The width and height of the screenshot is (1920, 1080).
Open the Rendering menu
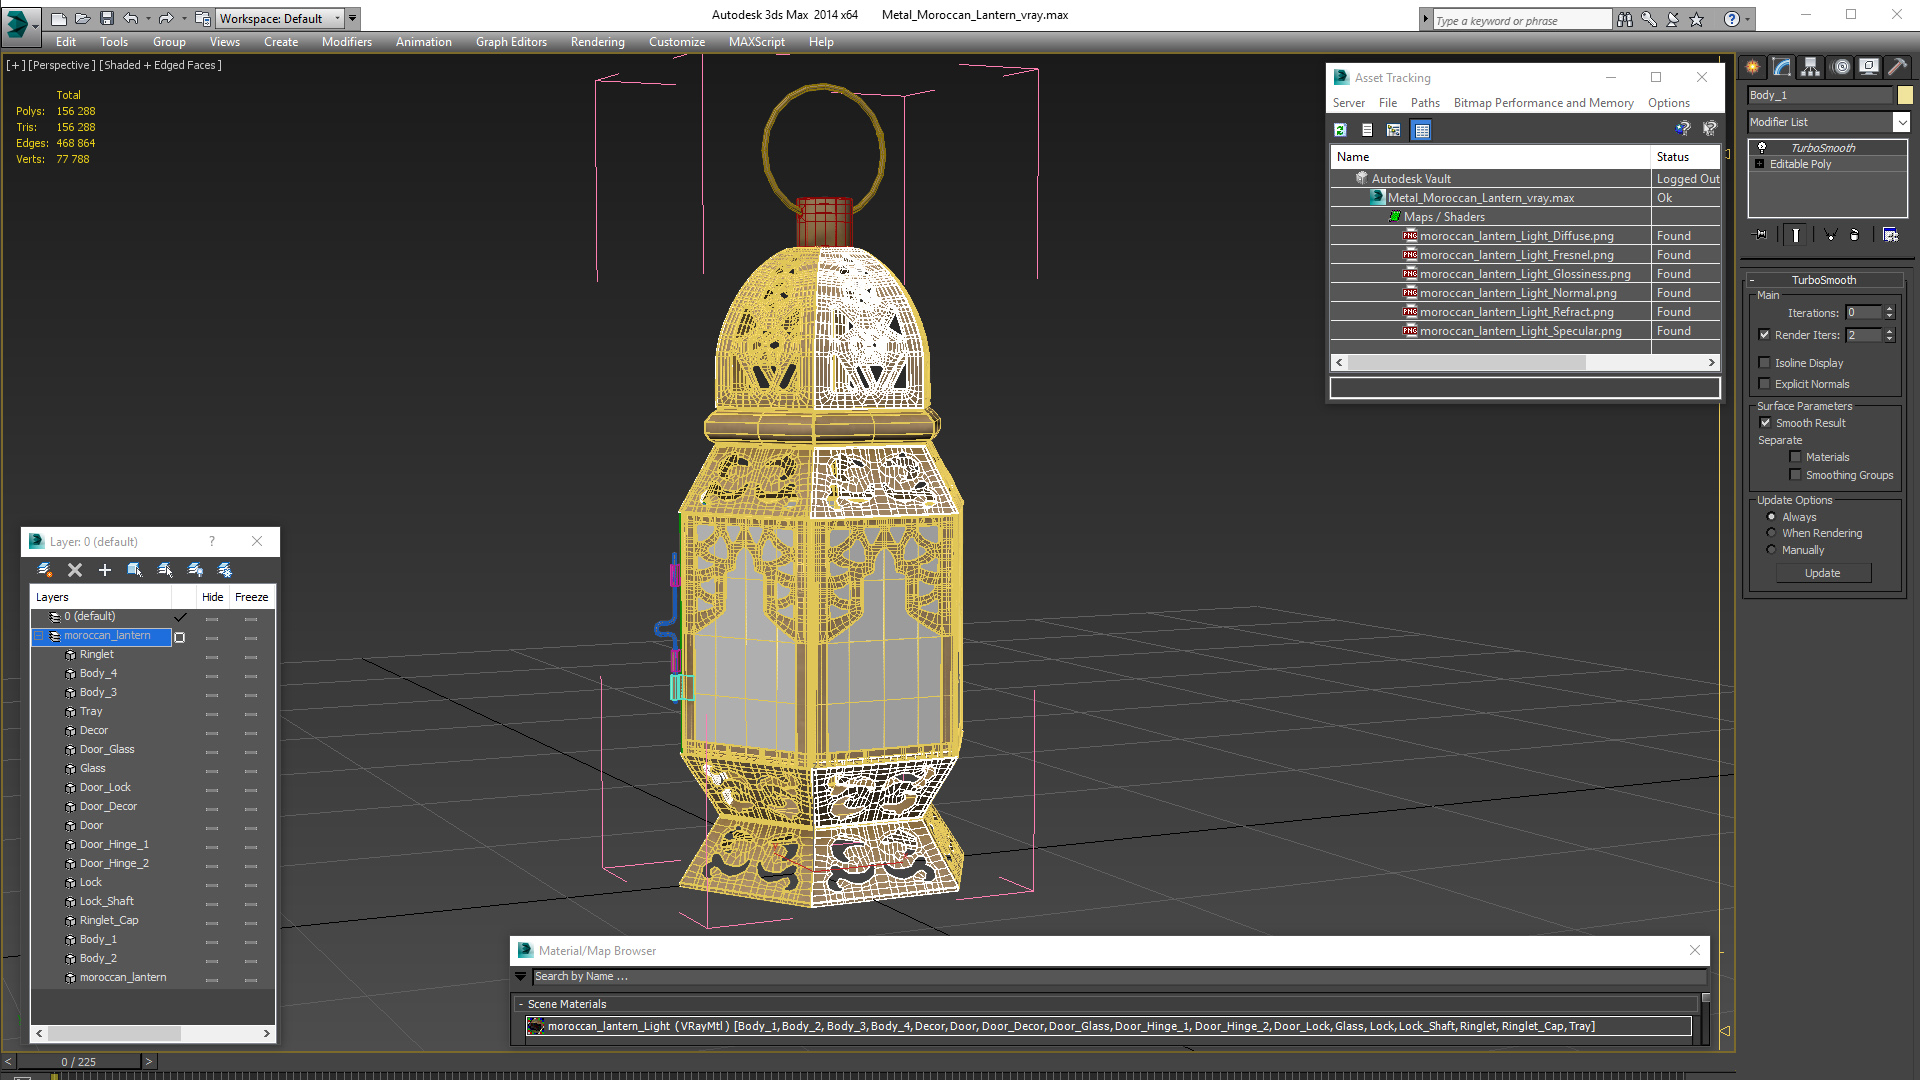(597, 42)
